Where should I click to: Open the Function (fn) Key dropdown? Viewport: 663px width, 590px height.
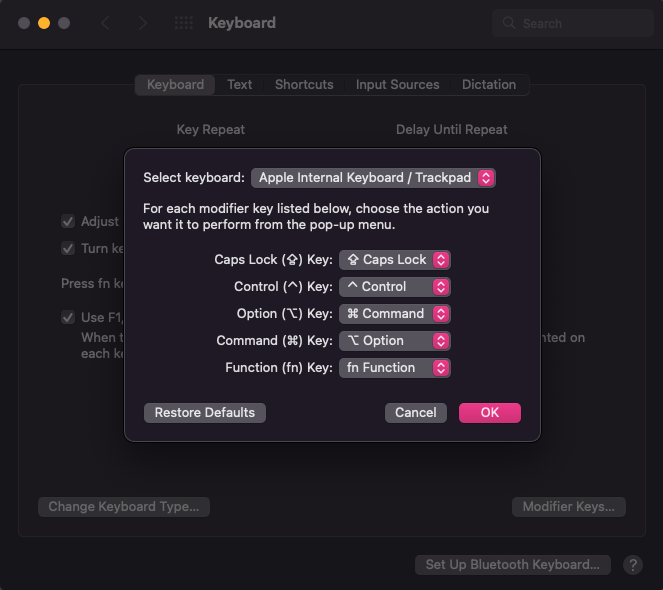click(x=395, y=368)
